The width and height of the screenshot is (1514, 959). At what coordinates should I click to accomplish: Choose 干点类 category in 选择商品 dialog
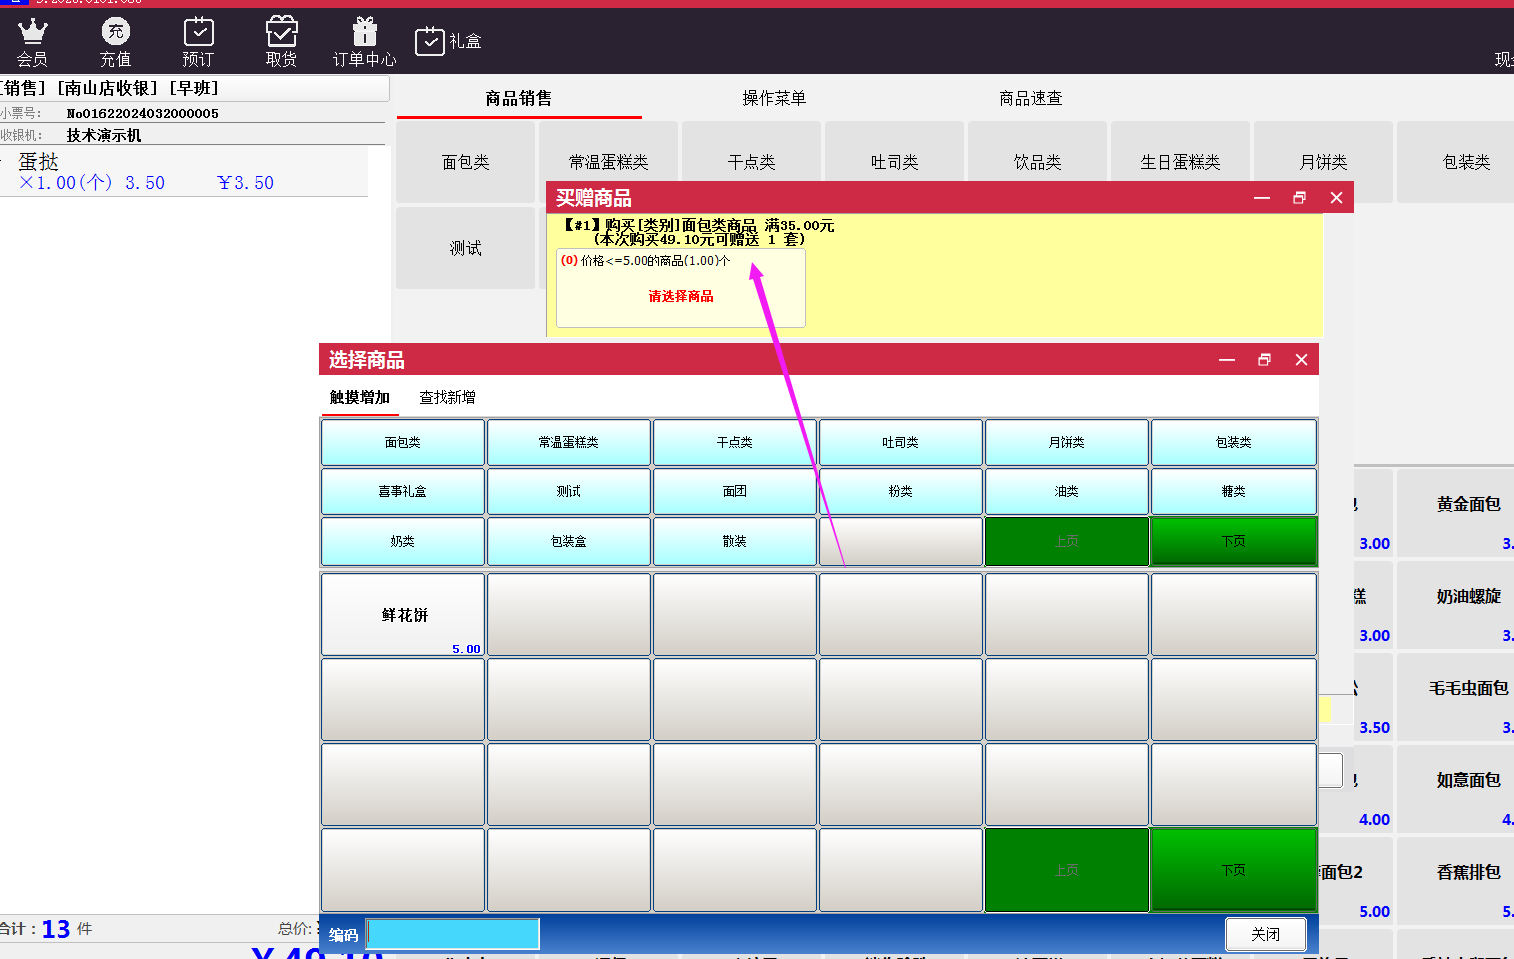pos(735,442)
